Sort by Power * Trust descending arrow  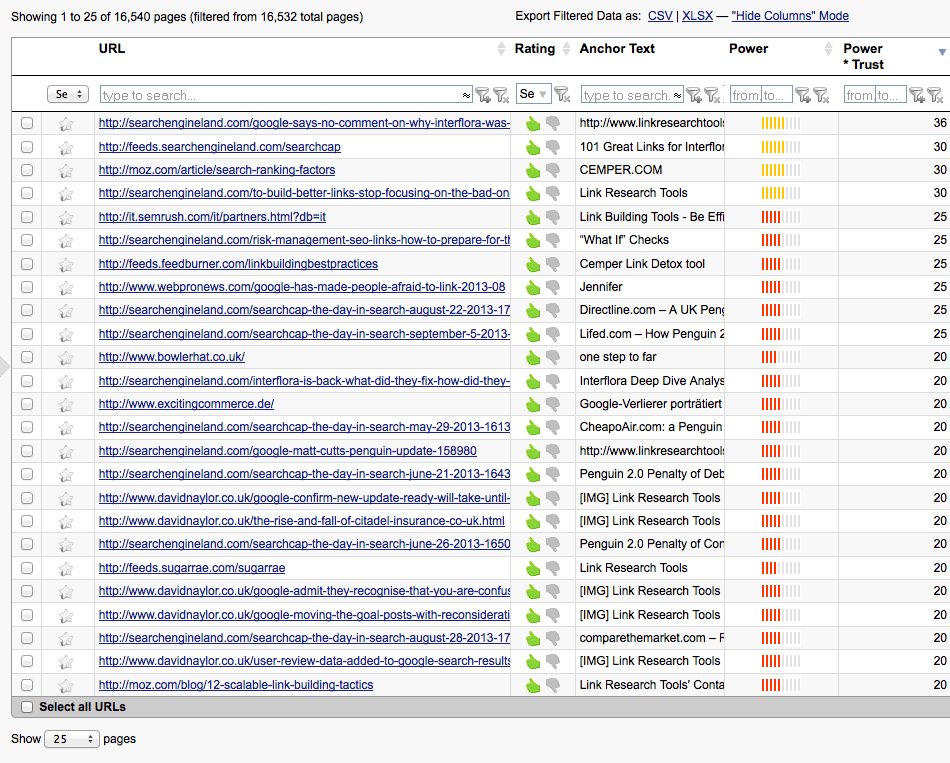tap(942, 52)
